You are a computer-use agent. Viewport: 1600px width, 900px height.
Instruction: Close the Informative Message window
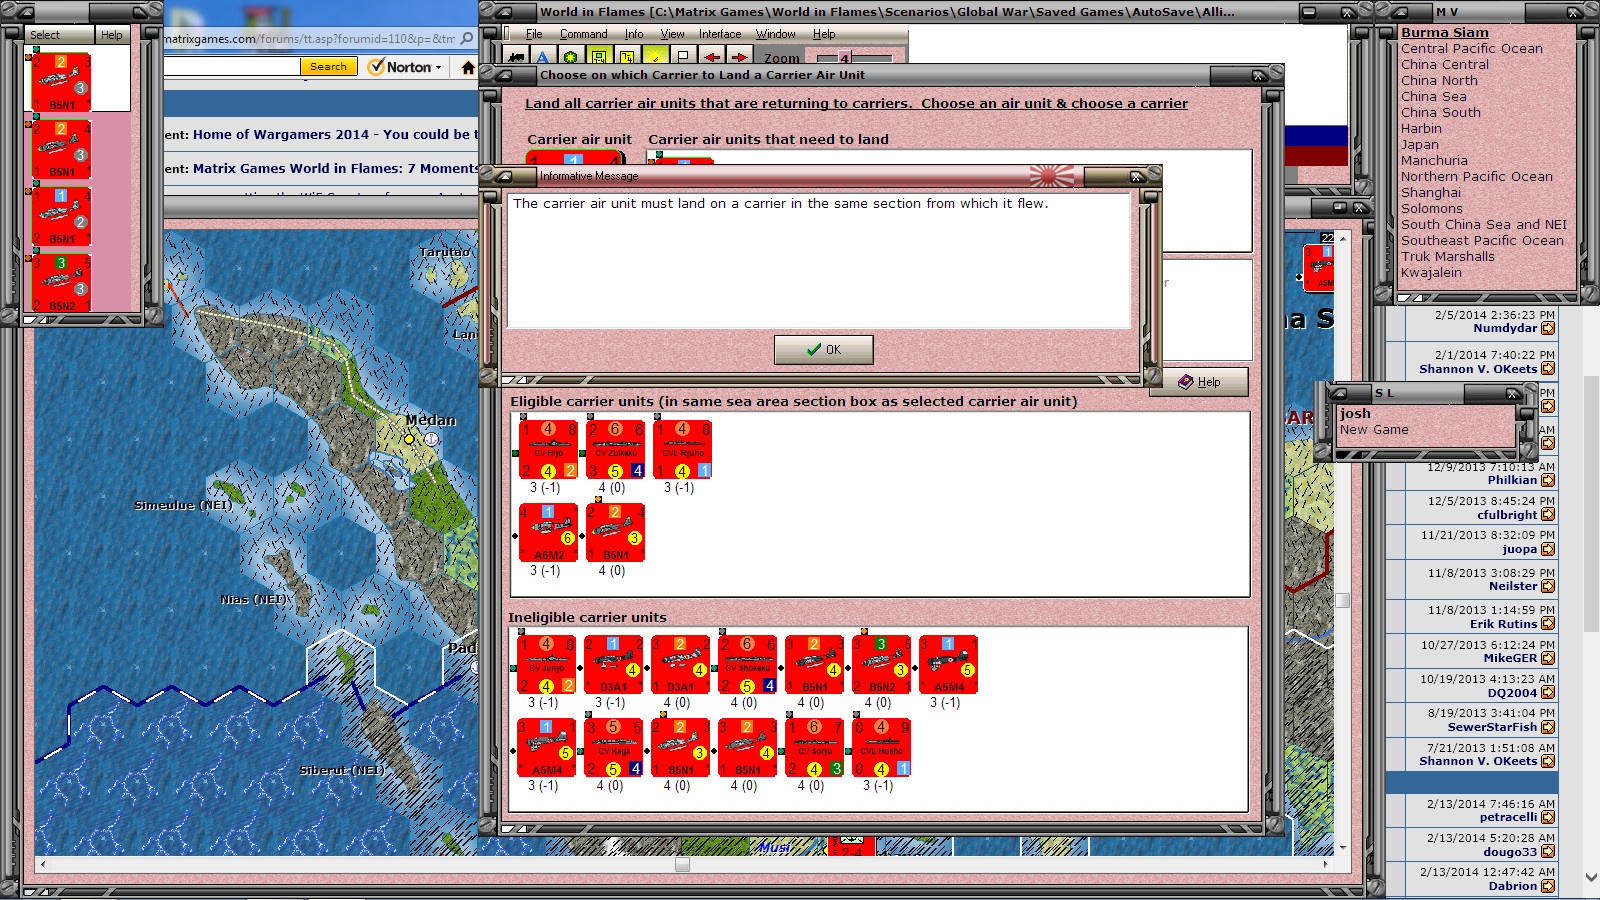pos(1137,176)
